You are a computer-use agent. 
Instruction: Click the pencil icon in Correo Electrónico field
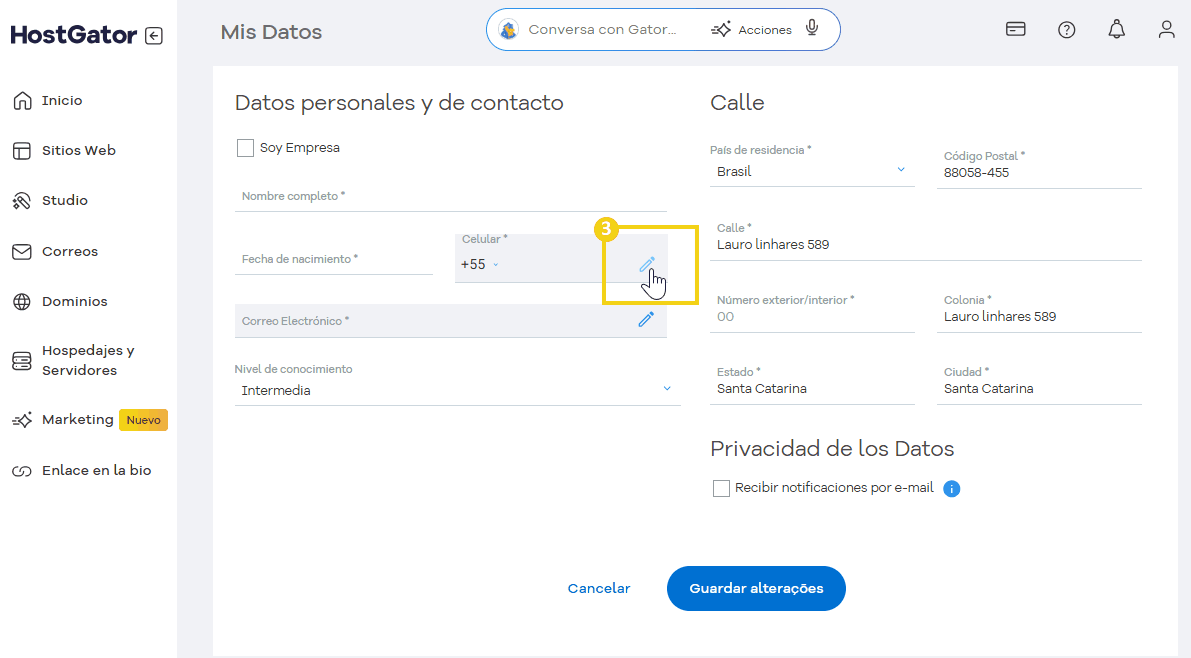pos(646,319)
